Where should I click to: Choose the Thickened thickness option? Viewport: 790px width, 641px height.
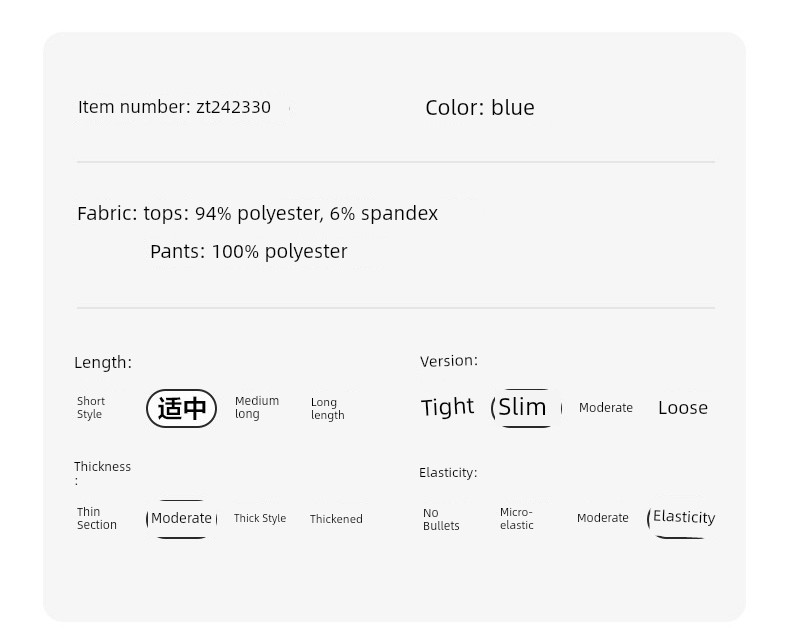pyautogui.click(x=336, y=519)
